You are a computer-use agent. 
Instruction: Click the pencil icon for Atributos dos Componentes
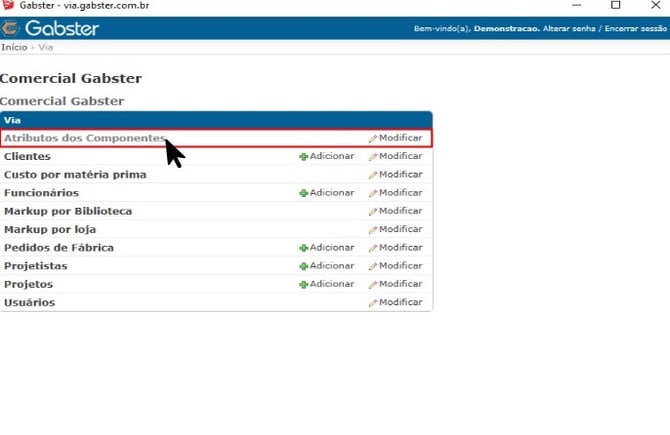pyautogui.click(x=373, y=138)
